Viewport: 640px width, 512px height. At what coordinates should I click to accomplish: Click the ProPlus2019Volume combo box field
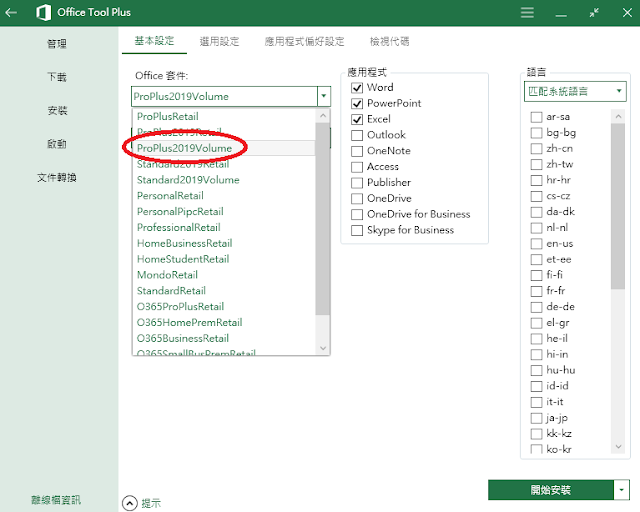pos(225,96)
